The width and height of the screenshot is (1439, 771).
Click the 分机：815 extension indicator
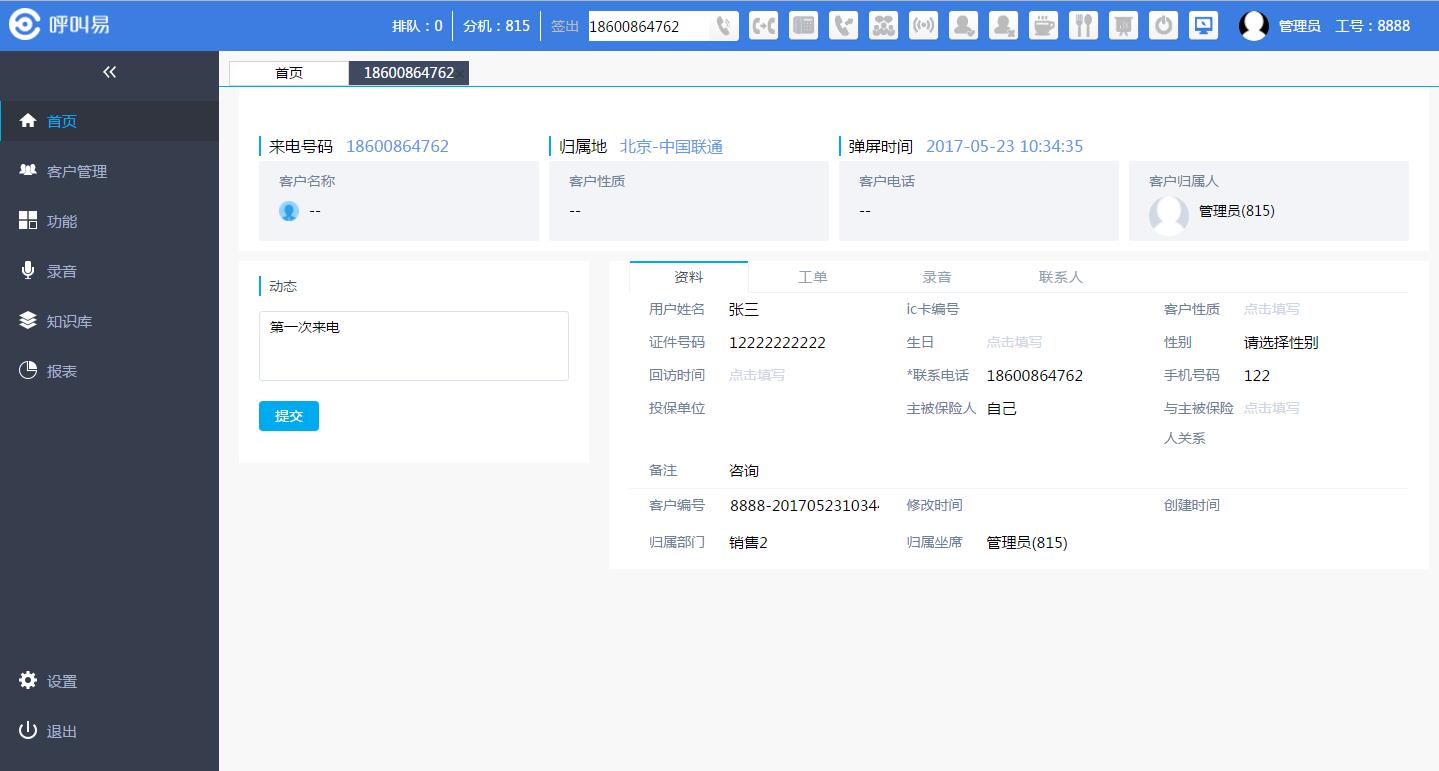coord(497,26)
